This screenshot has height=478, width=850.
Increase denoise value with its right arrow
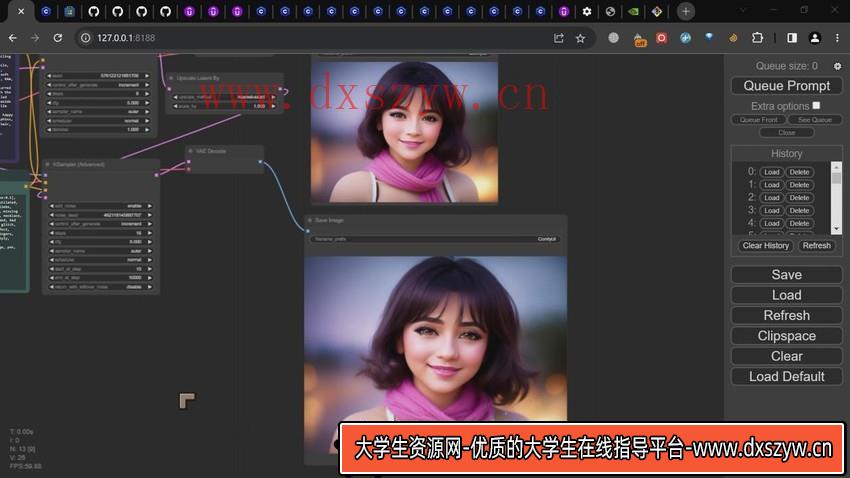(x=147, y=130)
